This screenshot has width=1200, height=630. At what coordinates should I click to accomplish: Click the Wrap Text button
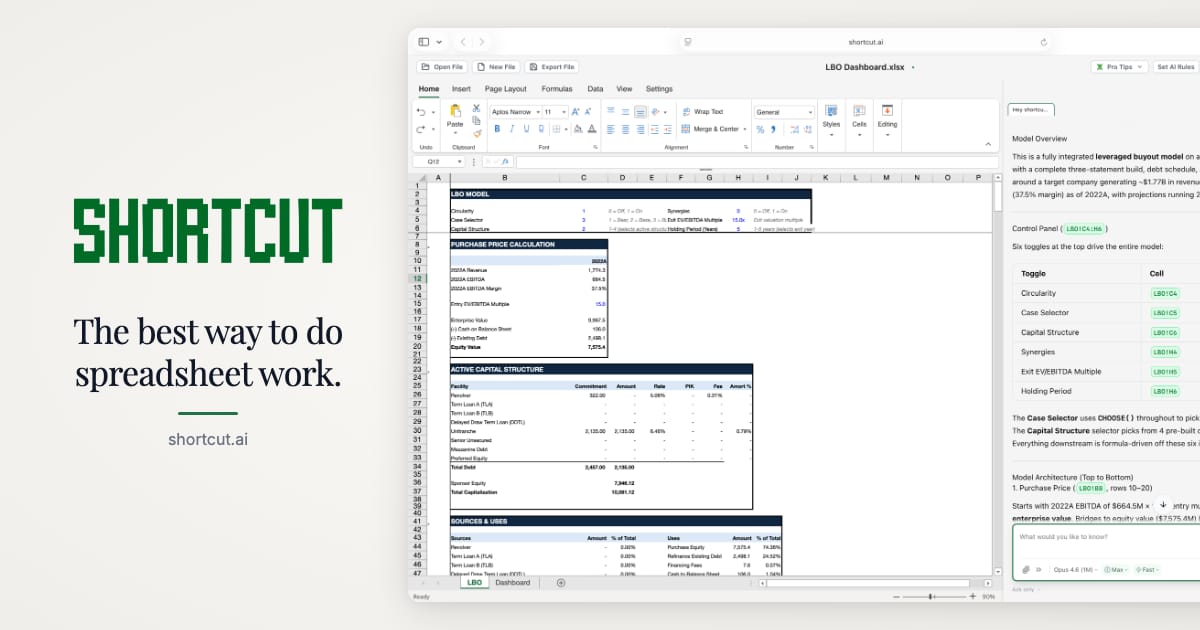pyautogui.click(x=703, y=112)
